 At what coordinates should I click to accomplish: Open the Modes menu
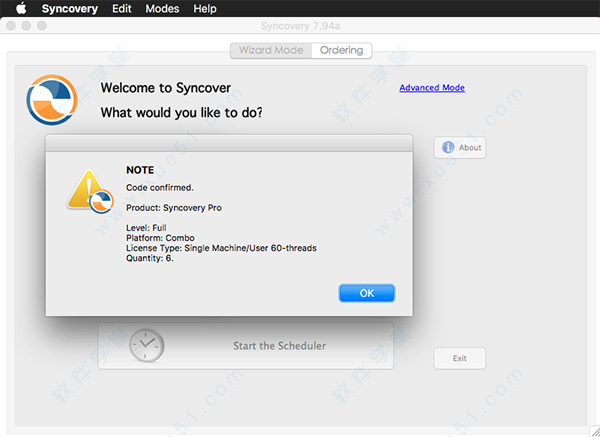coord(162,8)
